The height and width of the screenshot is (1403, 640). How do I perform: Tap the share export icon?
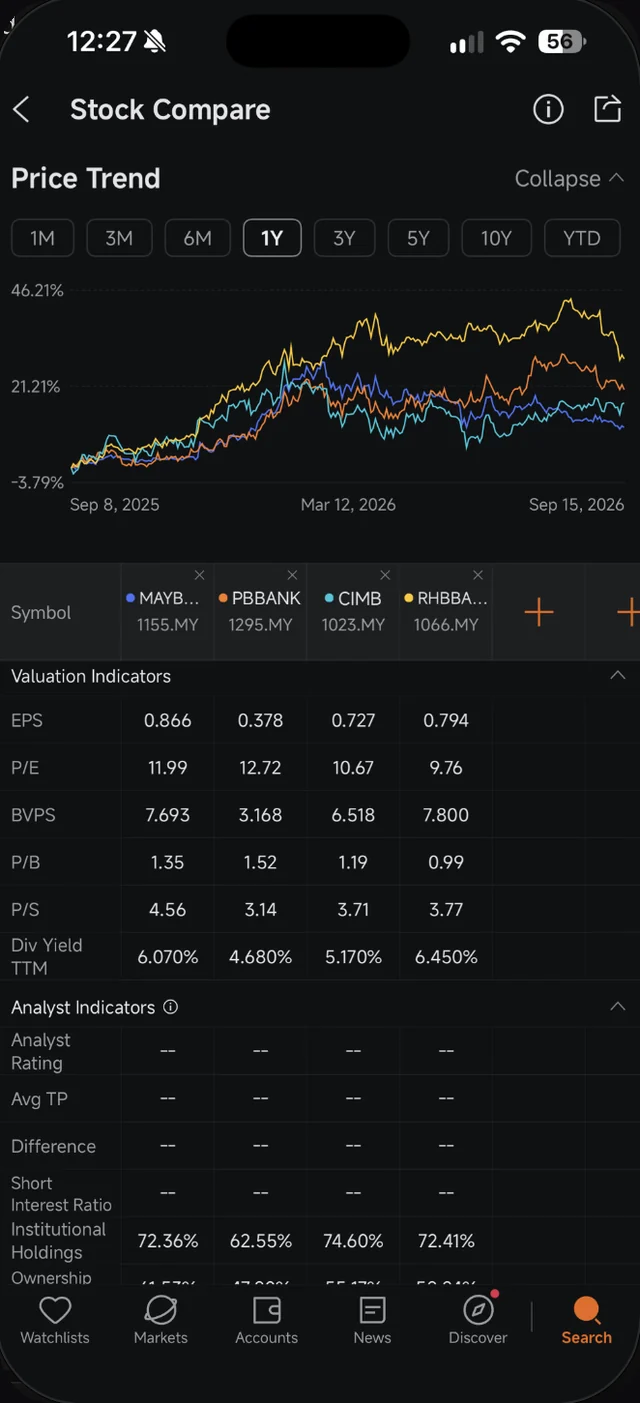[x=607, y=109]
